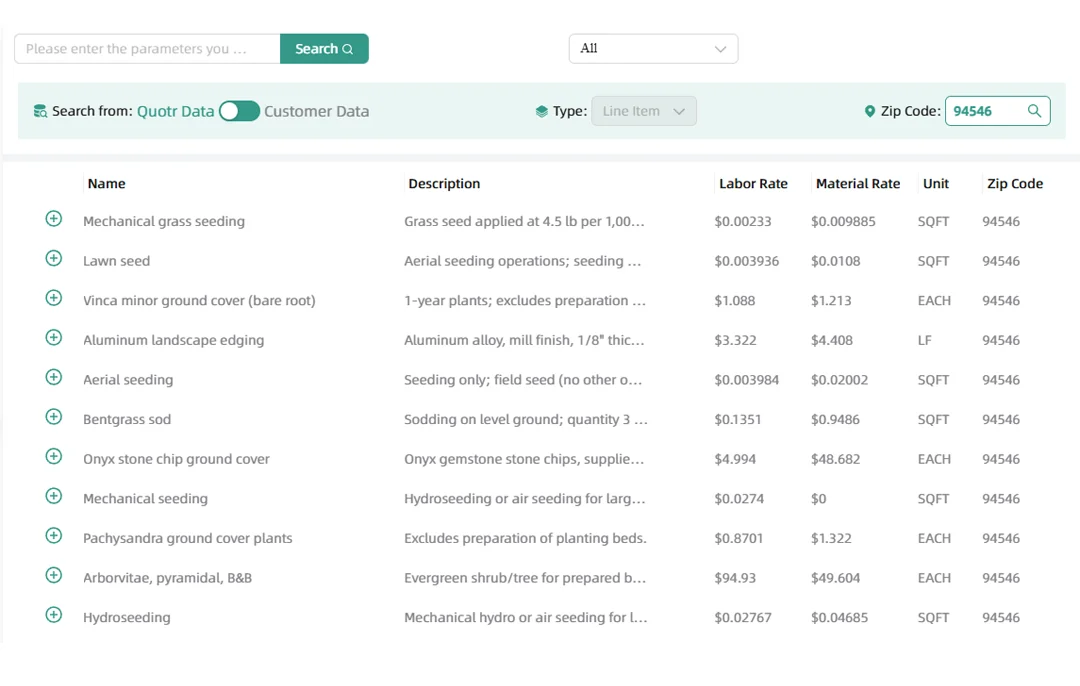
Task: Click the location pin icon beside Zip Code
Action: 869,110
